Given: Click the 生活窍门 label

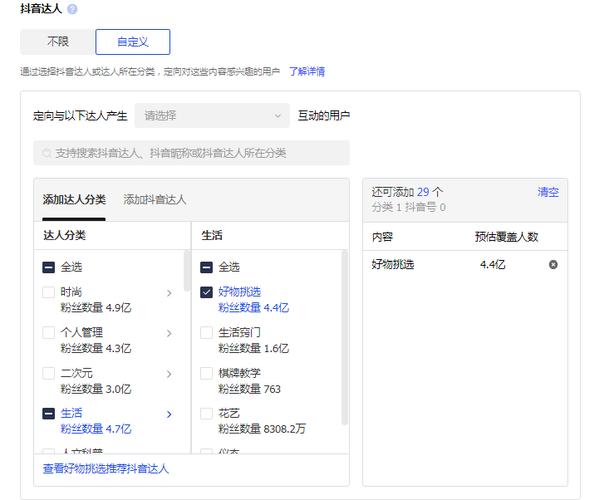Looking at the screenshot, I should [239, 332].
